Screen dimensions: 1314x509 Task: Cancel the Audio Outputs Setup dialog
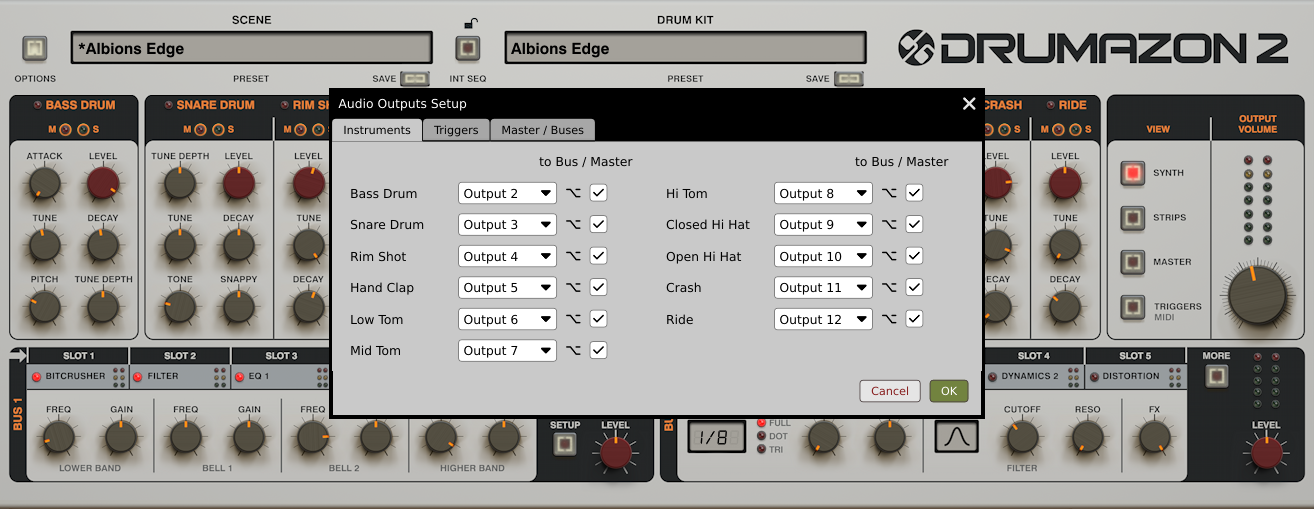coord(890,391)
